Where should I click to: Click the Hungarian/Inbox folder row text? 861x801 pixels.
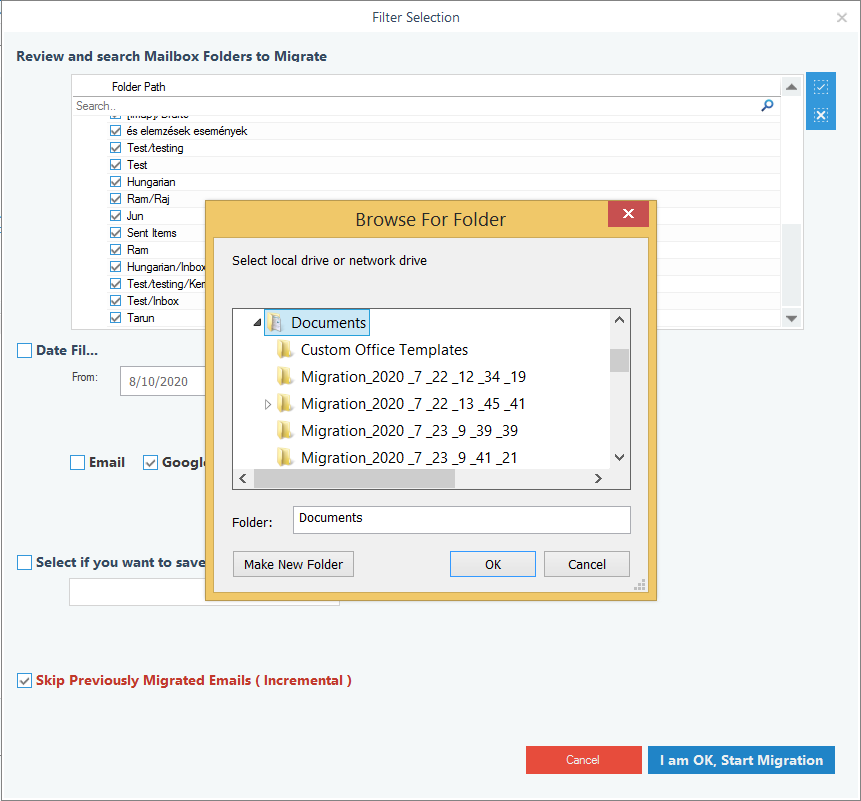click(166, 267)
